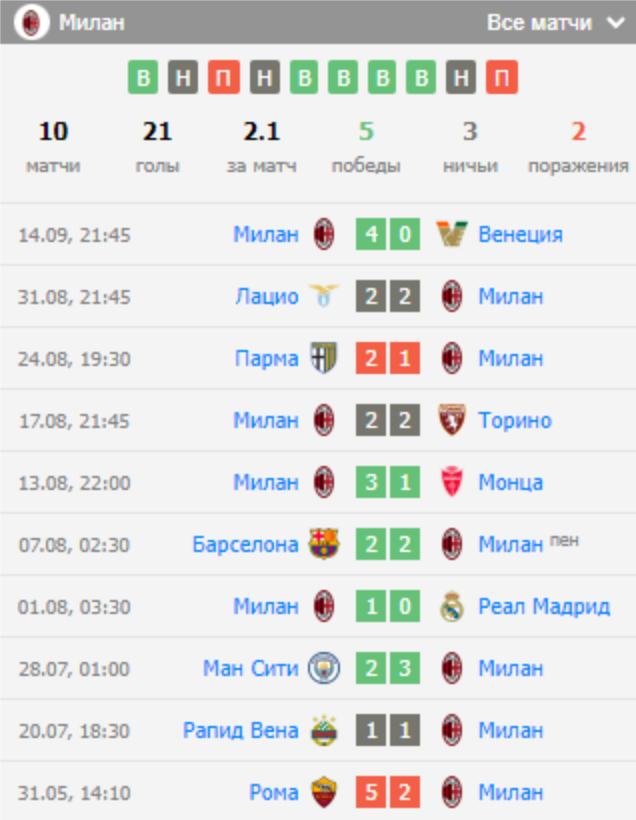Select the Ман Сити team name
Image resolution: width=636 pixels, height=820 pixels.
click(x=250, y=668)
